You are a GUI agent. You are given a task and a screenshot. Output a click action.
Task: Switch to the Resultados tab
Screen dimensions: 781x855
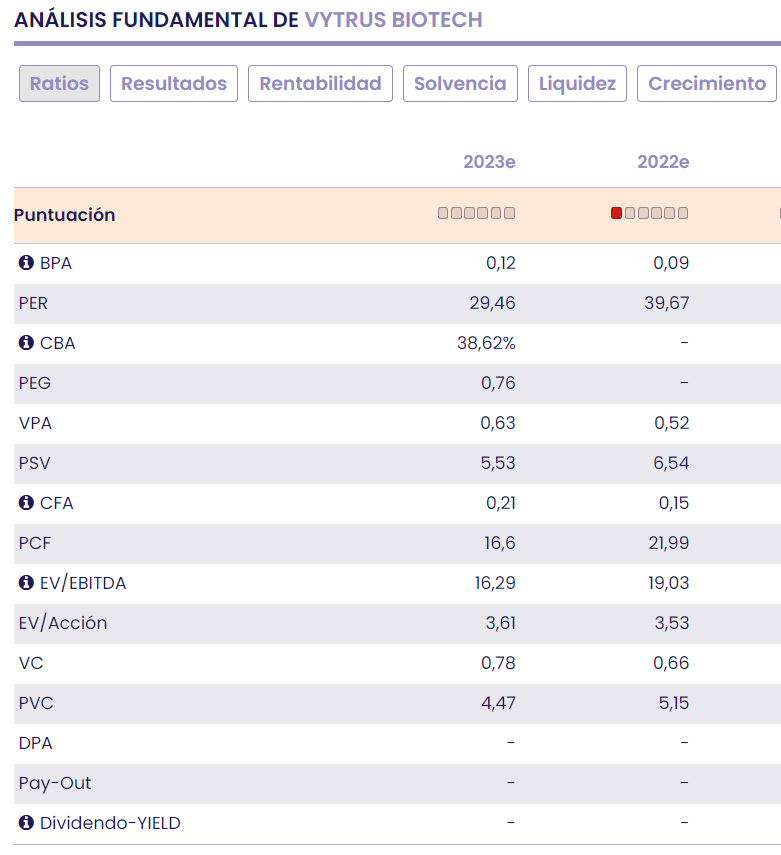(174, 84)
